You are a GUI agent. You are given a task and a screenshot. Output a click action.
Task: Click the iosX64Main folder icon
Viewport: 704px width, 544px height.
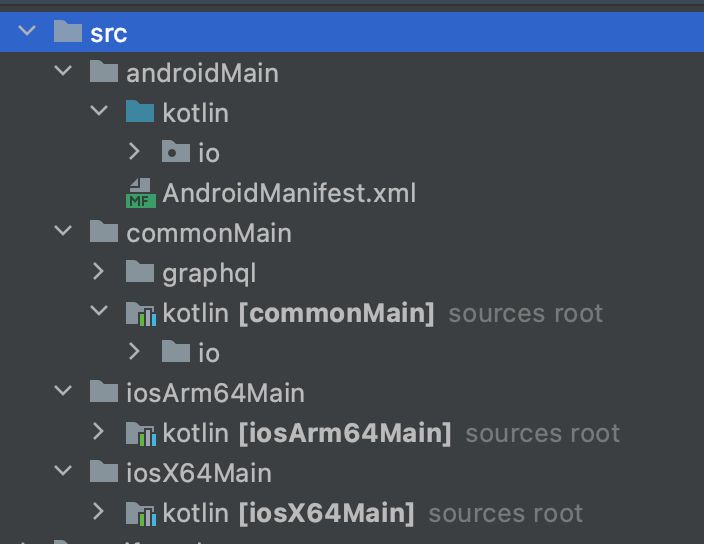pyautogui.click(x=104, y=471)
